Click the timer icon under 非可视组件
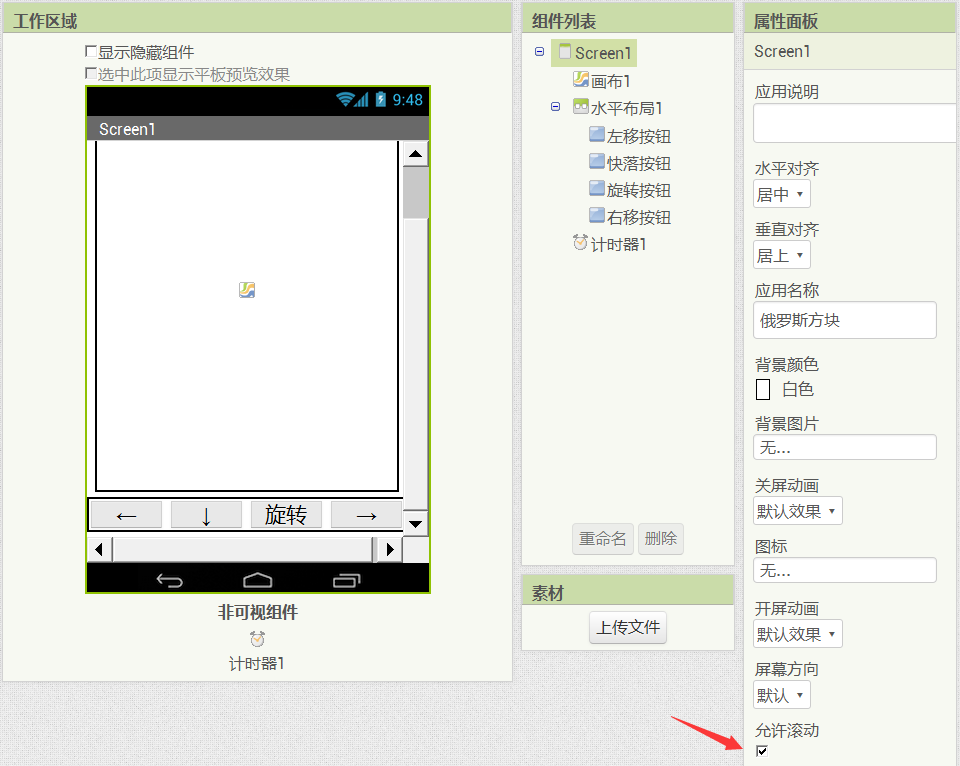The image size is (960, 766). pyautogui.click(x=257, y=639)
